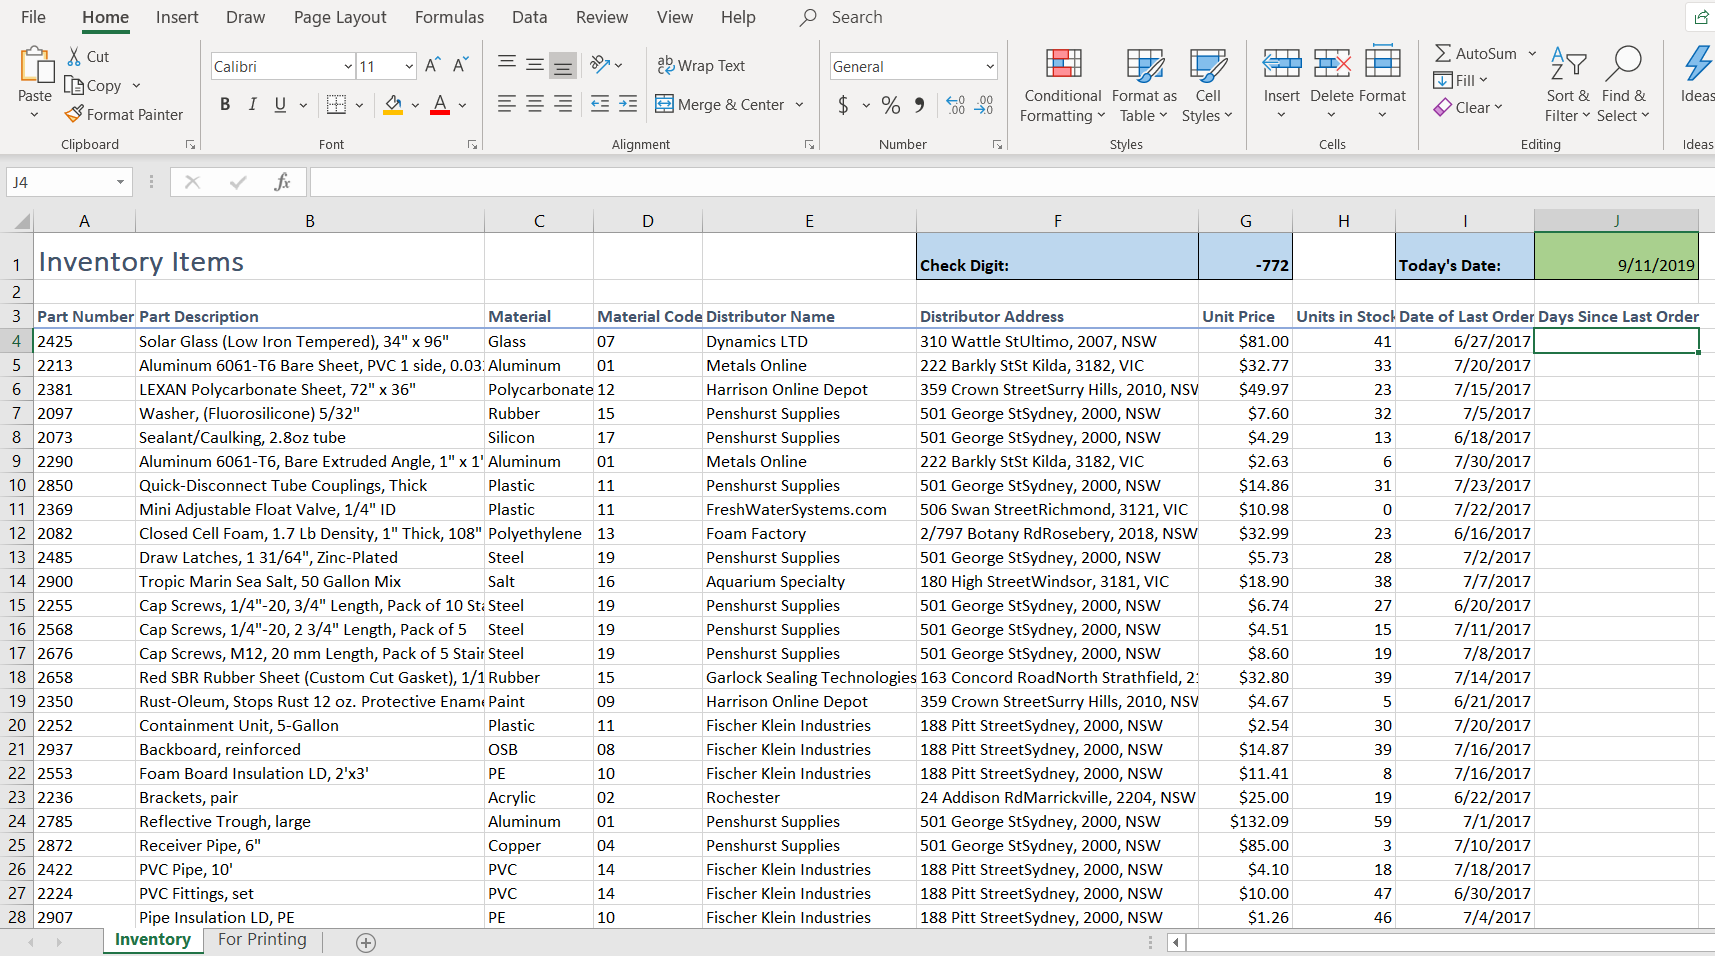The height and width of the screenshot is (956, 1715).
Task: Toggle Wrap Text on the cell
Action: [x=701, y=66]
